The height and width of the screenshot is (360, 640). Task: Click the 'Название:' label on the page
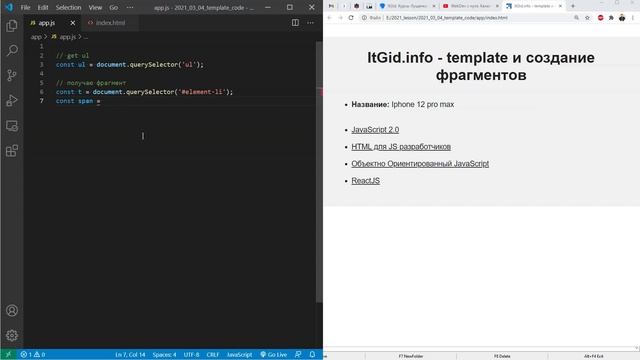(x=370, y=104)
